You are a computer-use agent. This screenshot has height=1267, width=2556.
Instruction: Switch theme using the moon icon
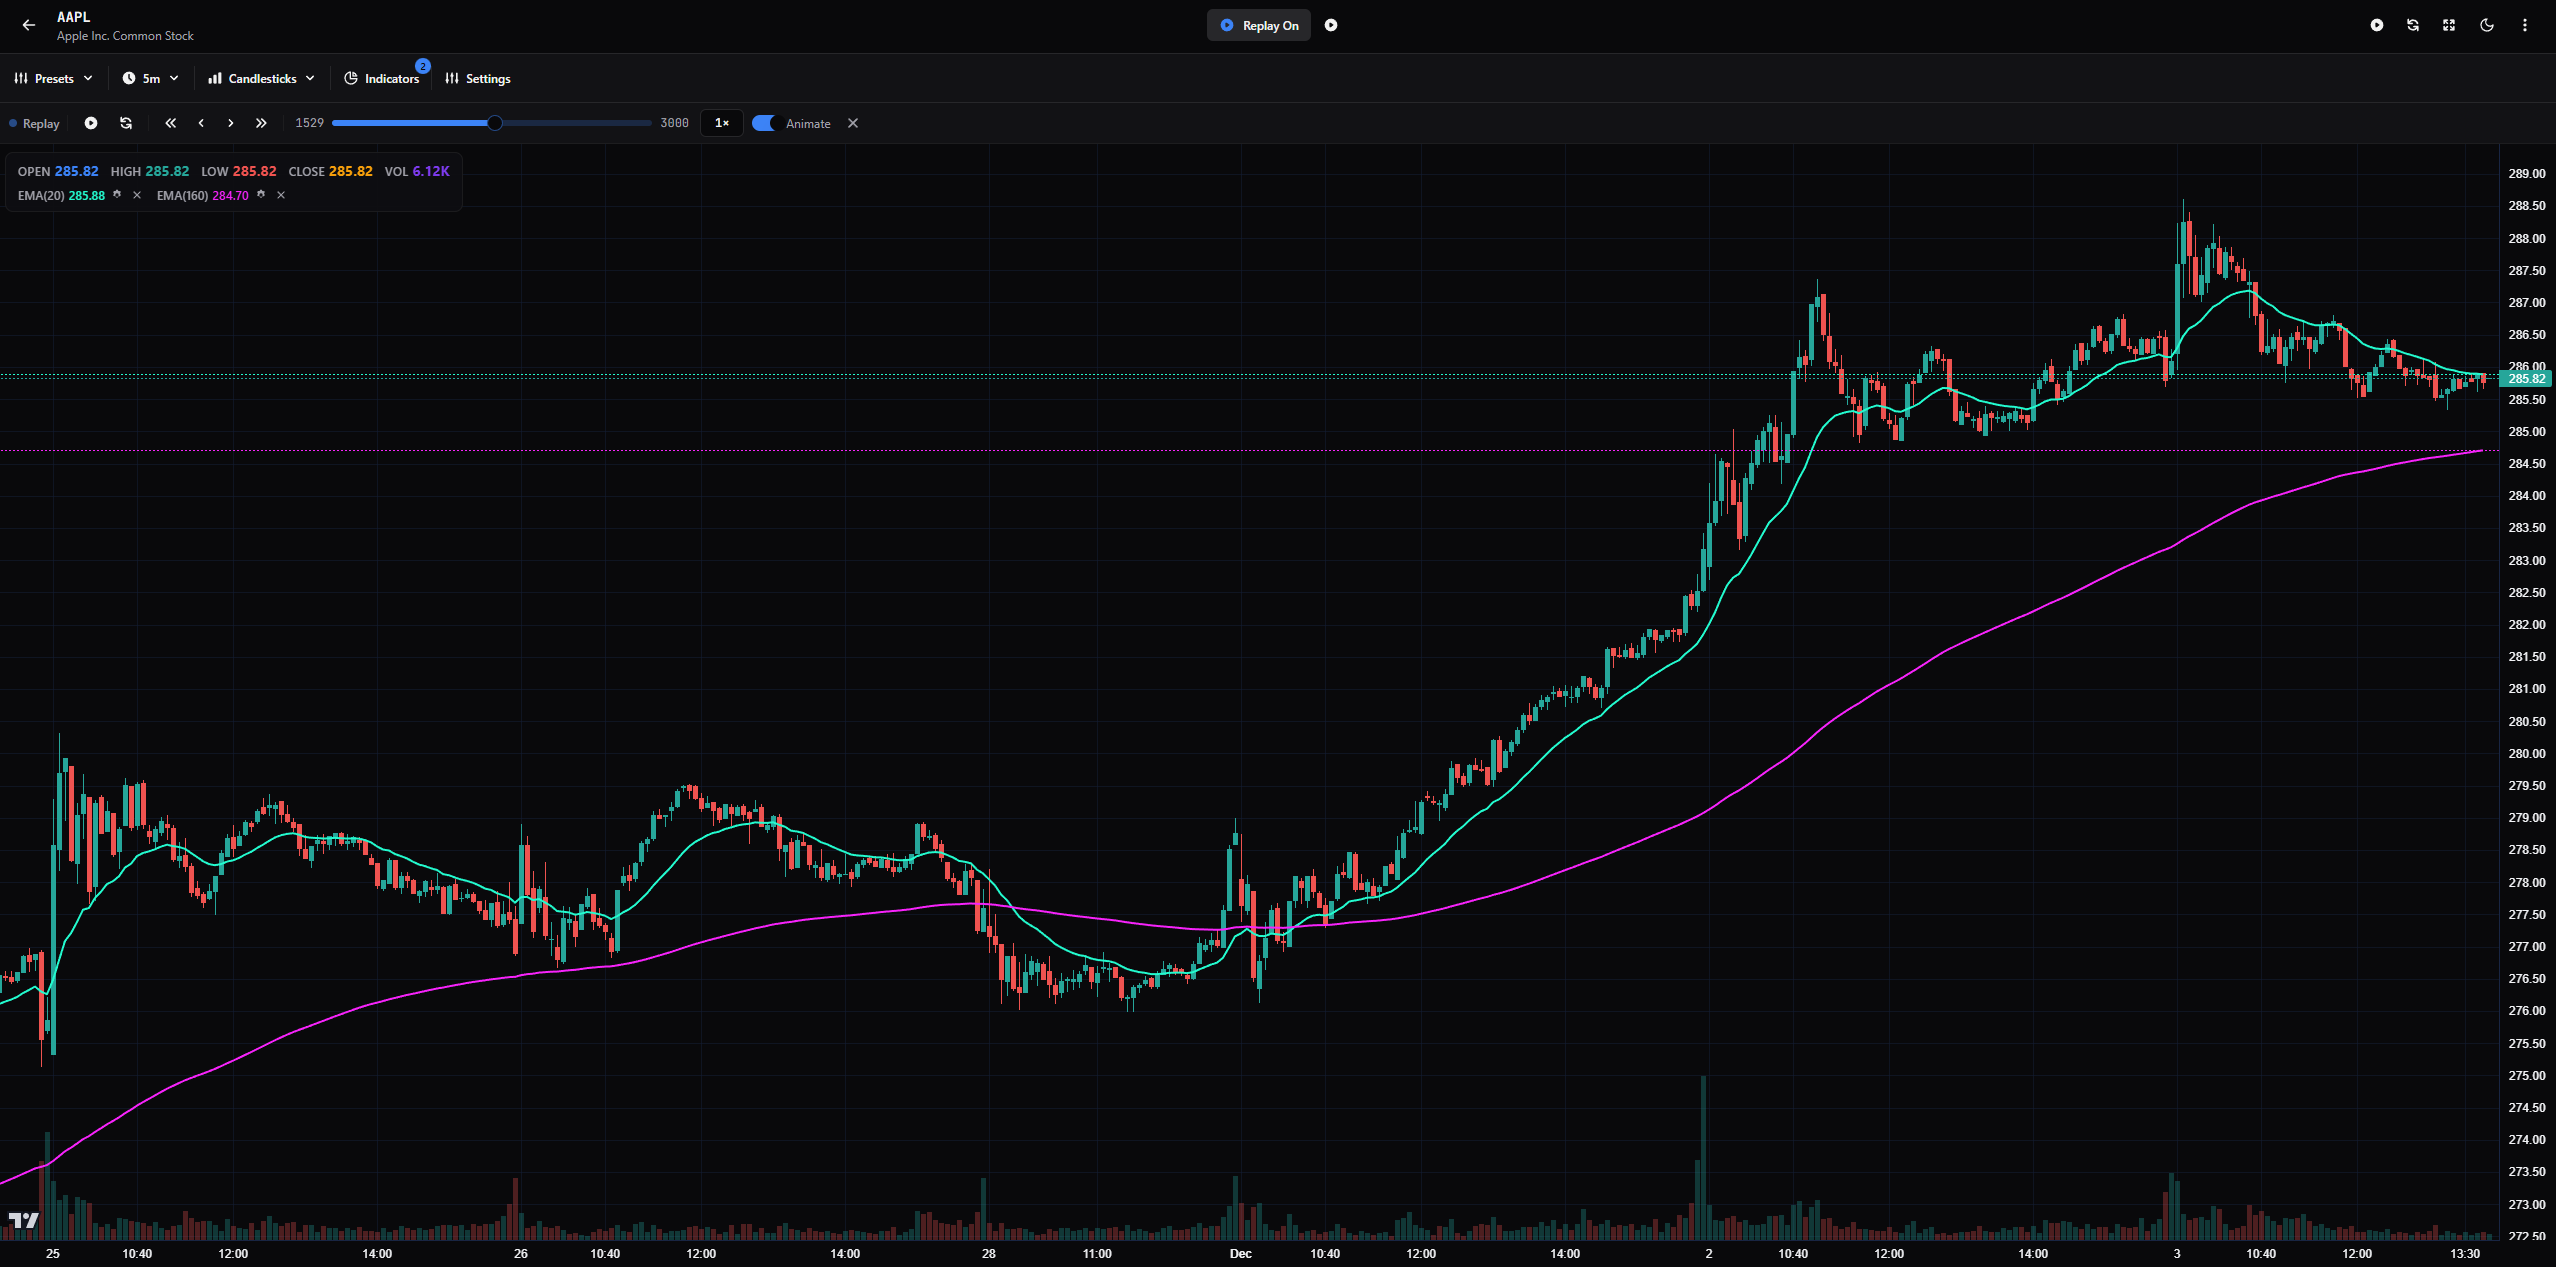pos(2487,25)
